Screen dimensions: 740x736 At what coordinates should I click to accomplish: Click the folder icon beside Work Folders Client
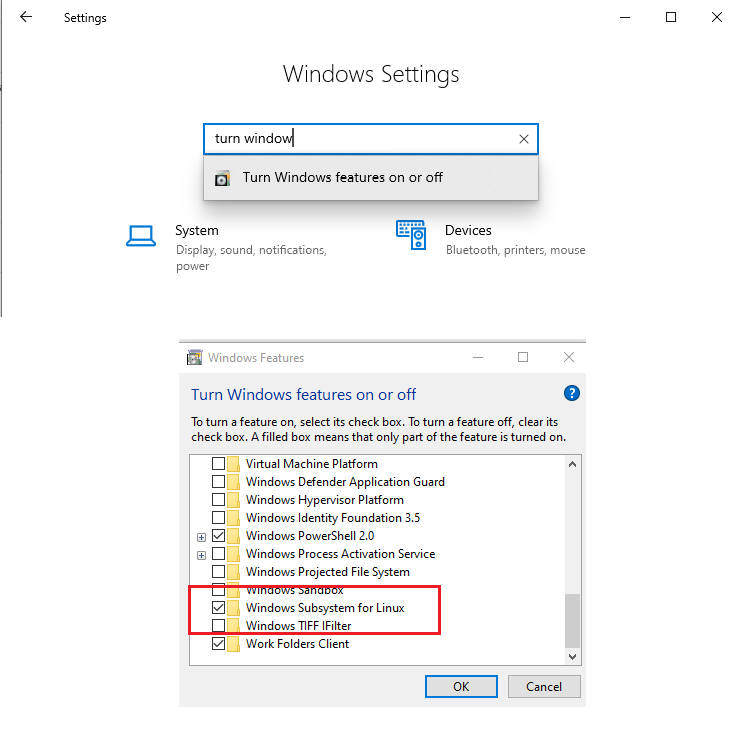tap(233, 644)
